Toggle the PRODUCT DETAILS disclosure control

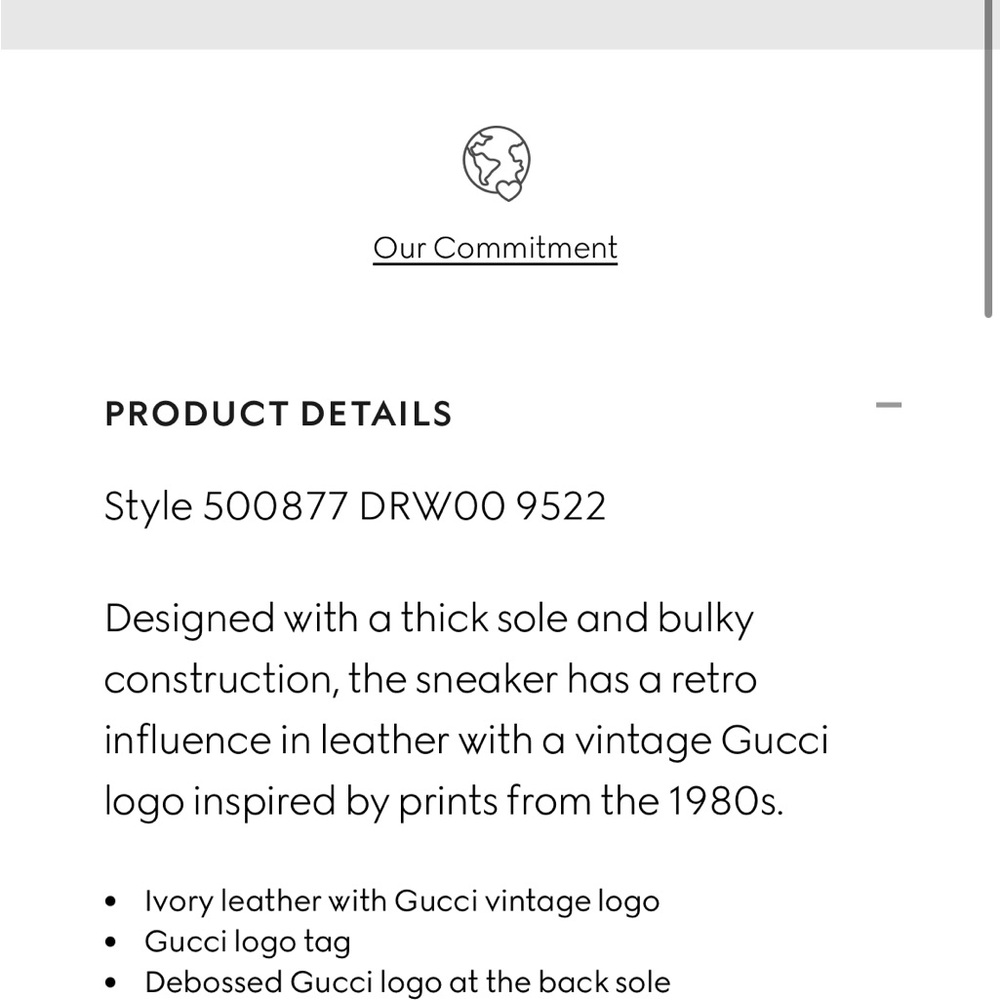tap(888, 405)
